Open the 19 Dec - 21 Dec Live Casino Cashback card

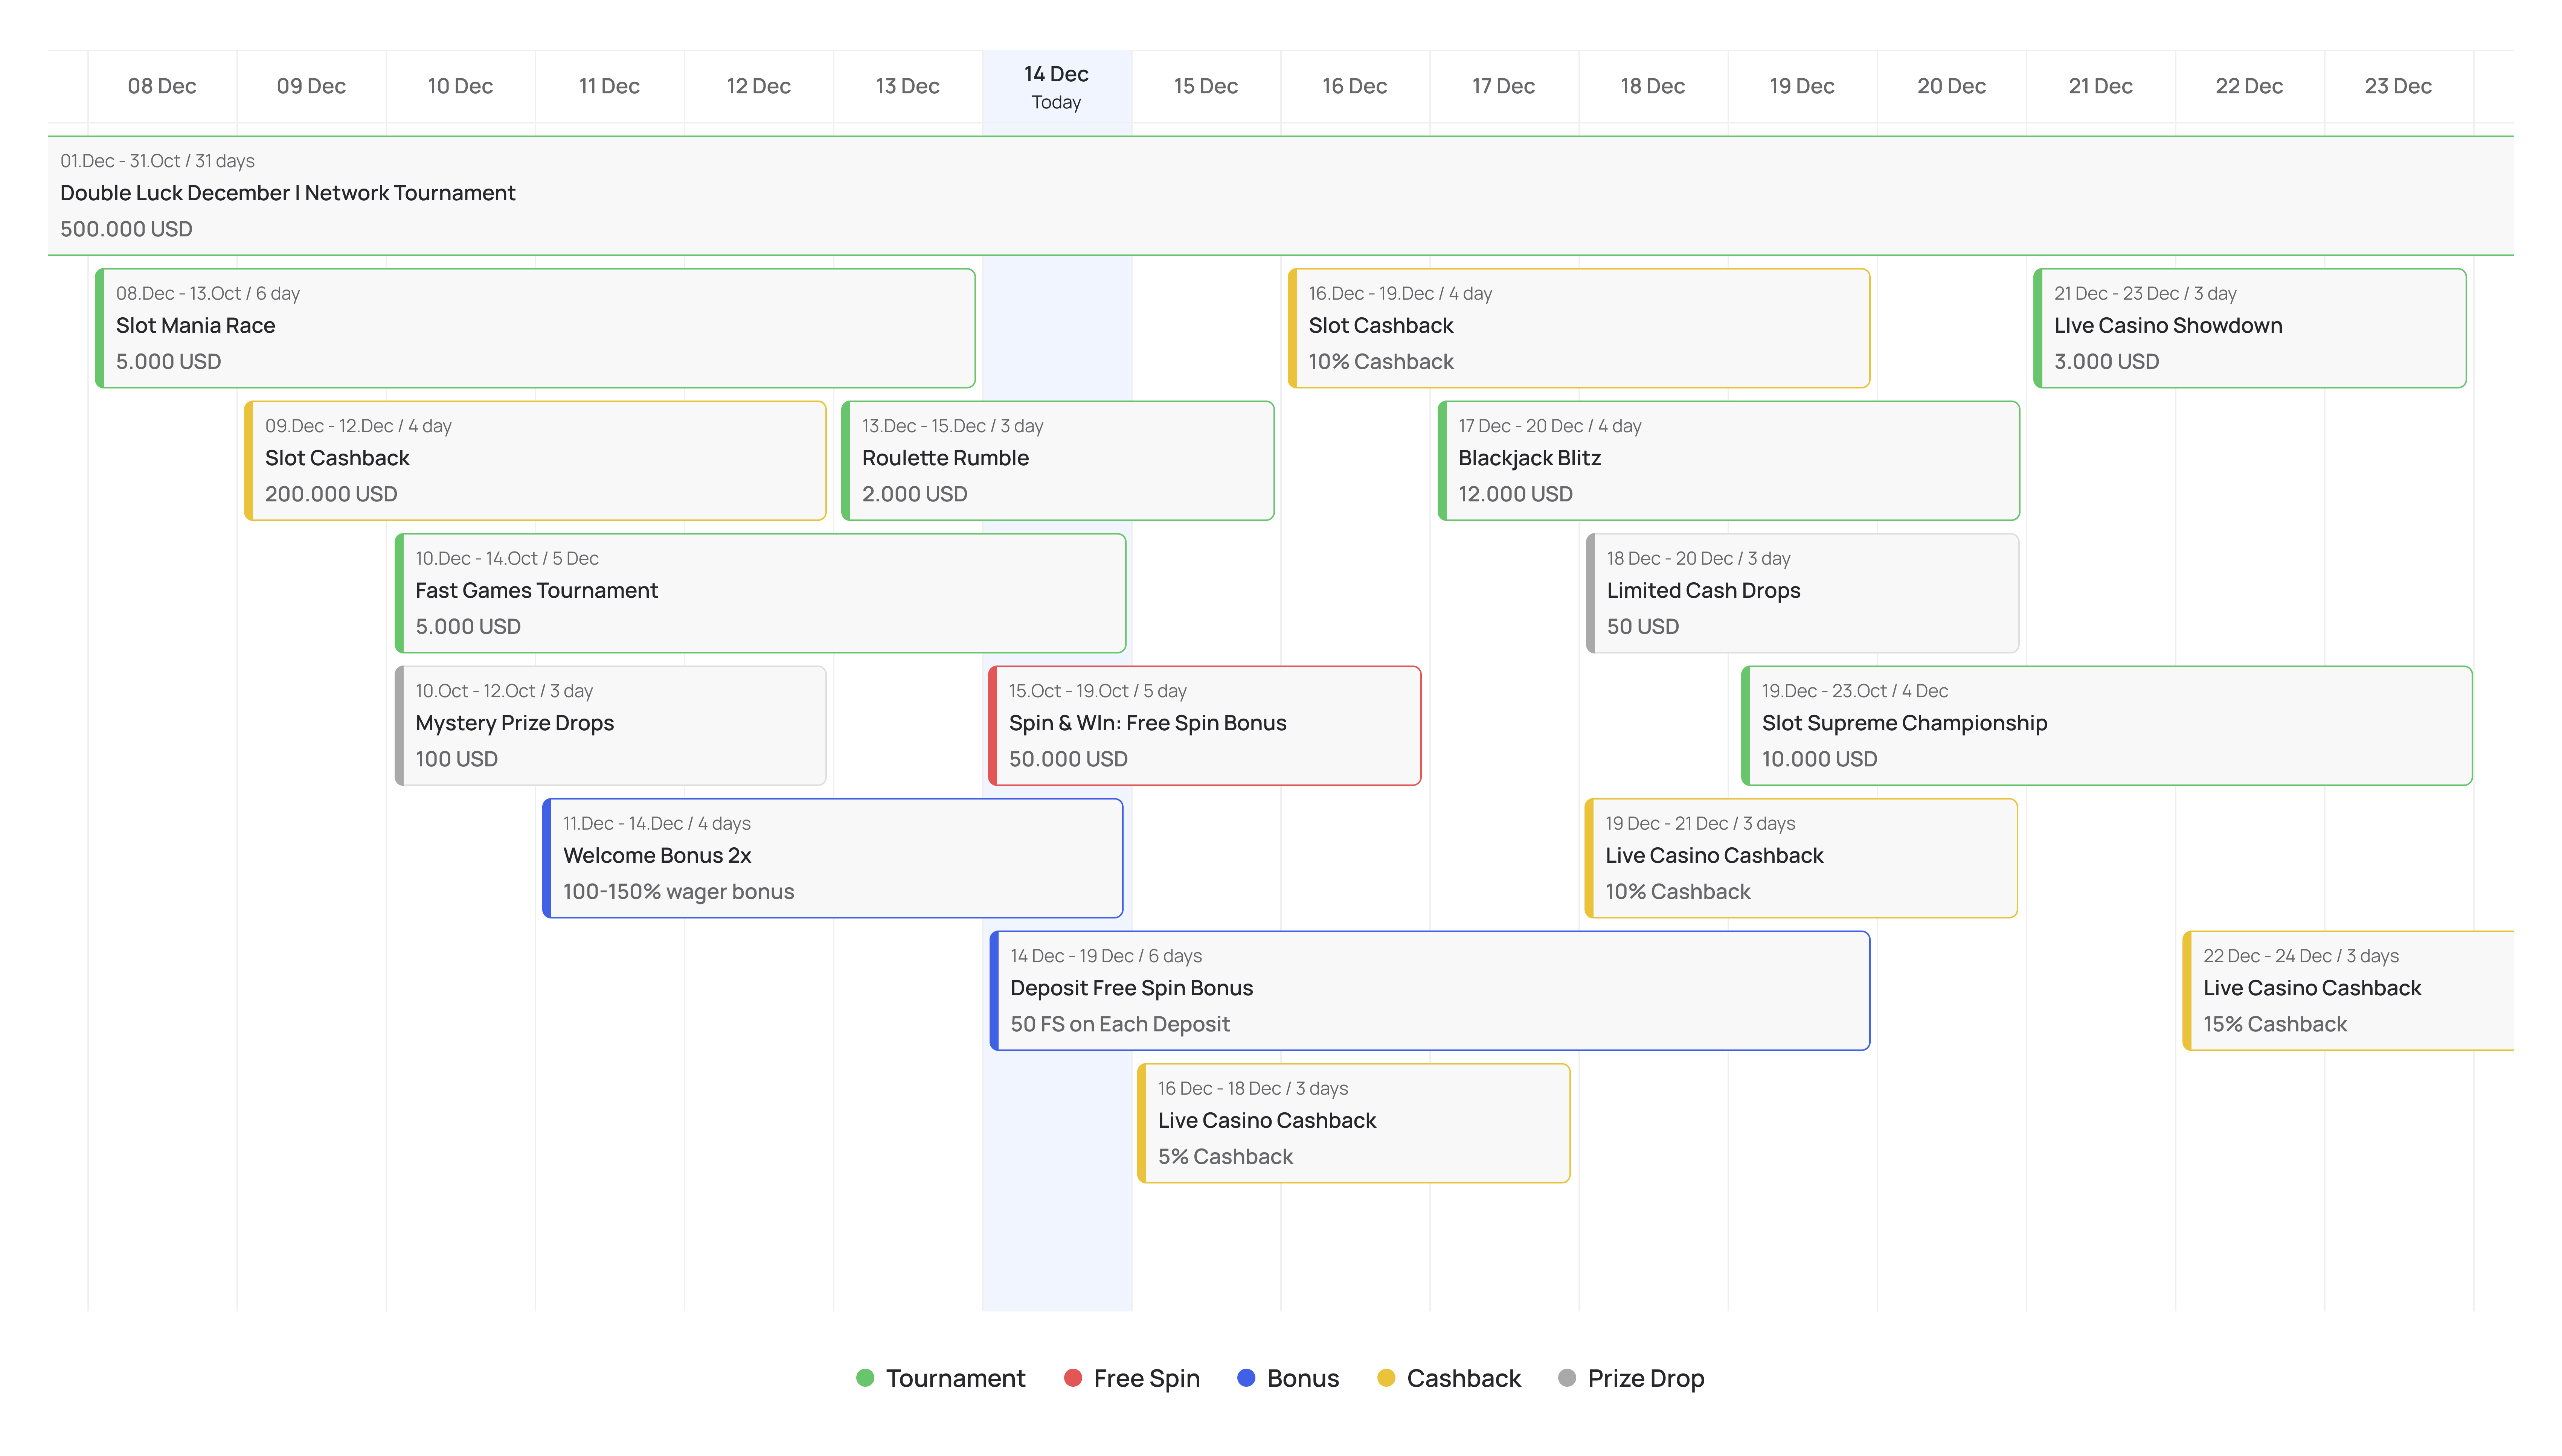[x=1801, y=858]
